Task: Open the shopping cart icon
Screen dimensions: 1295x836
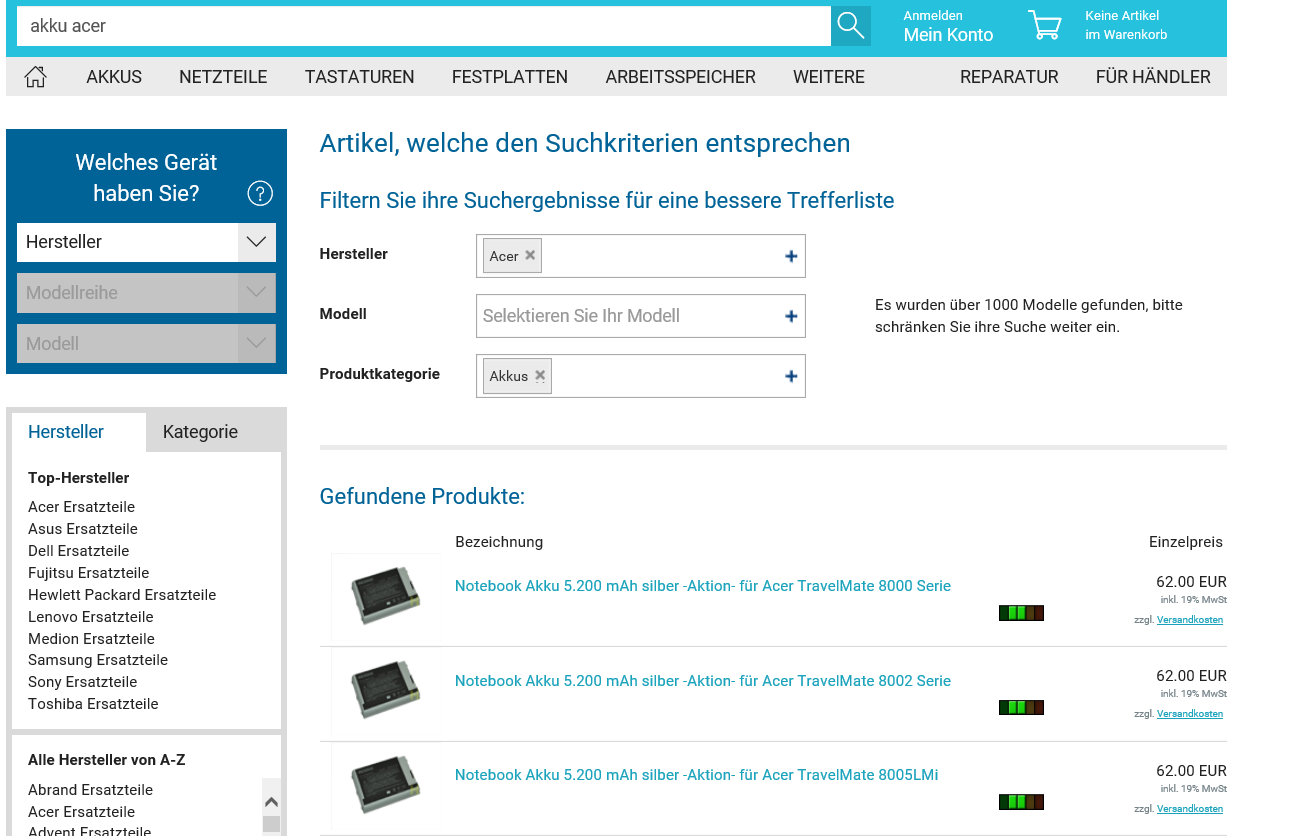Action: (1045, 25)
